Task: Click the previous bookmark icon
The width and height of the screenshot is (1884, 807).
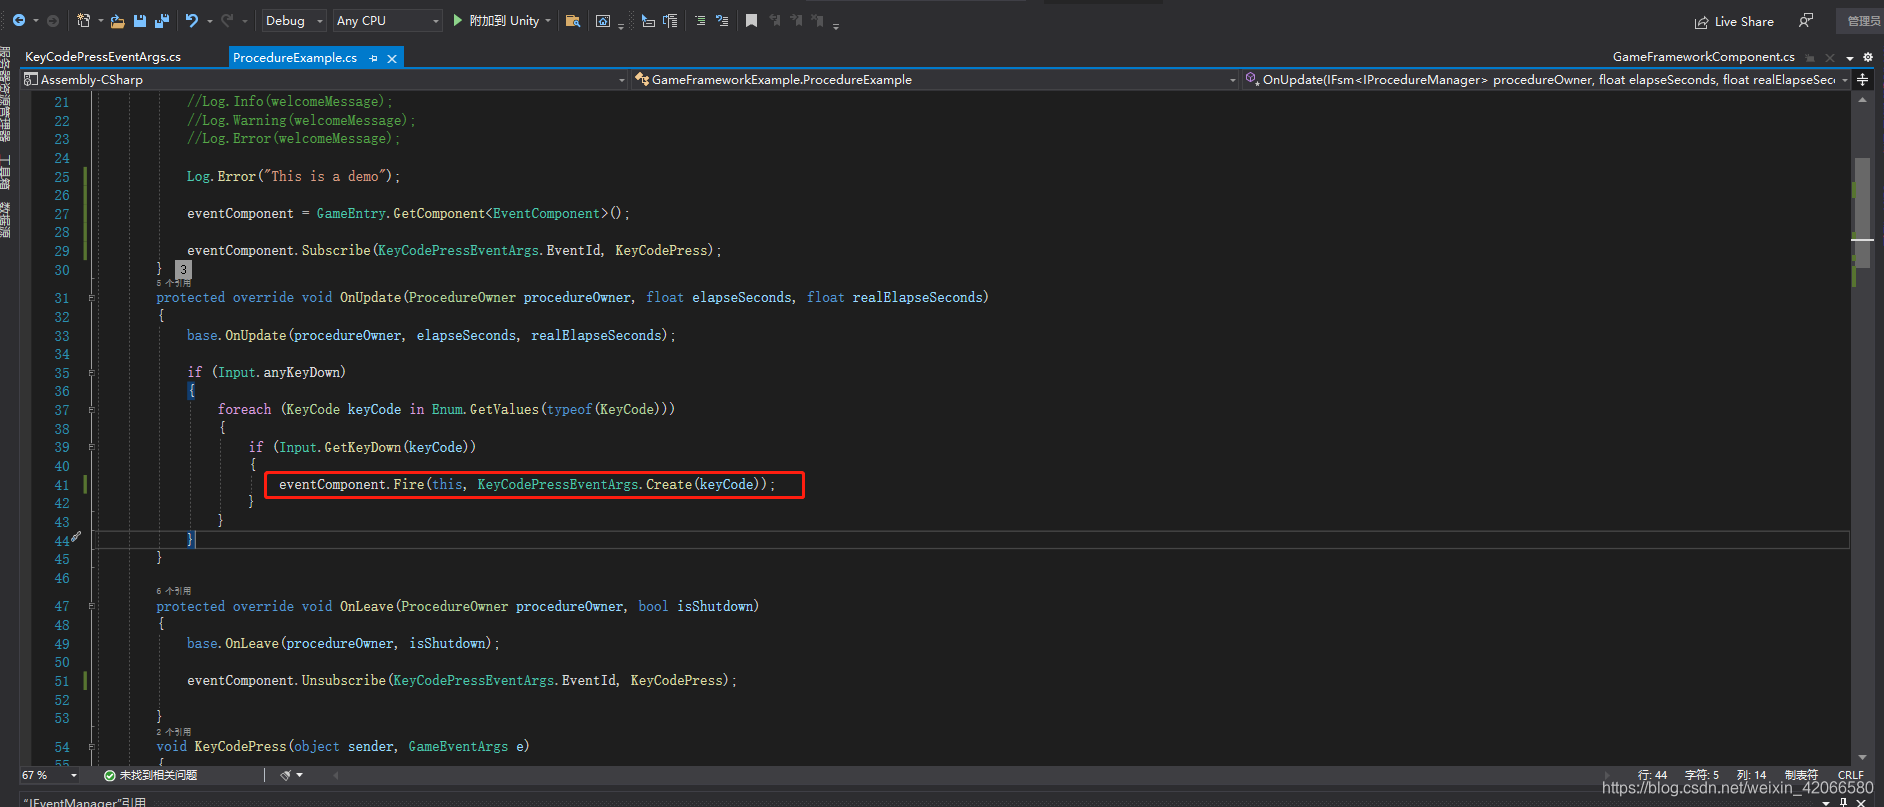Action: coord(775,20)
